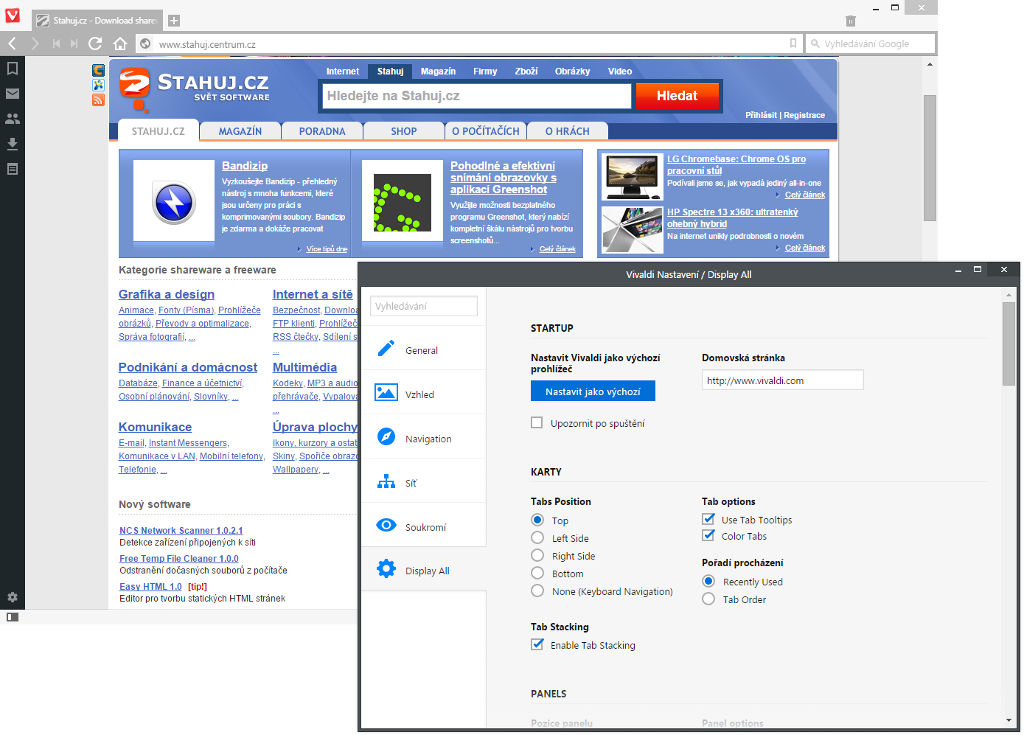1024x735 pixels.
Task: Click the Nastavit jako výchozí button
Action: pyautogui.click(x=593, y=391)
